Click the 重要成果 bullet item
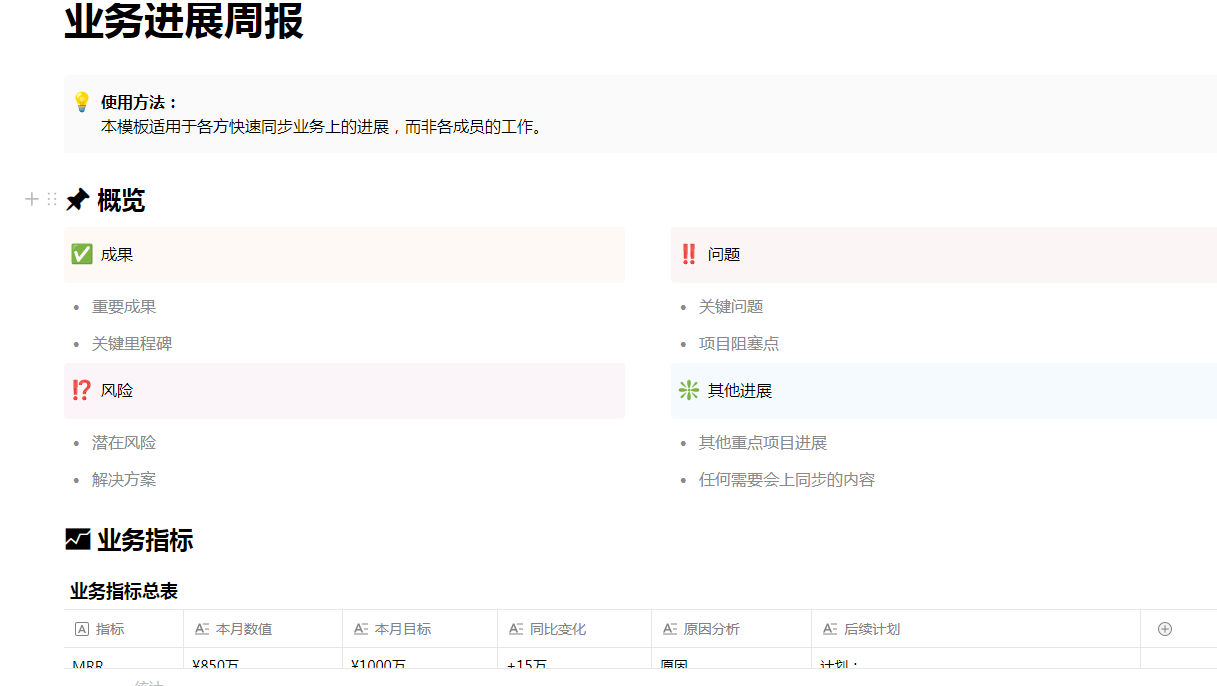Screen dimensions: 1217x686 click(124, 307)
